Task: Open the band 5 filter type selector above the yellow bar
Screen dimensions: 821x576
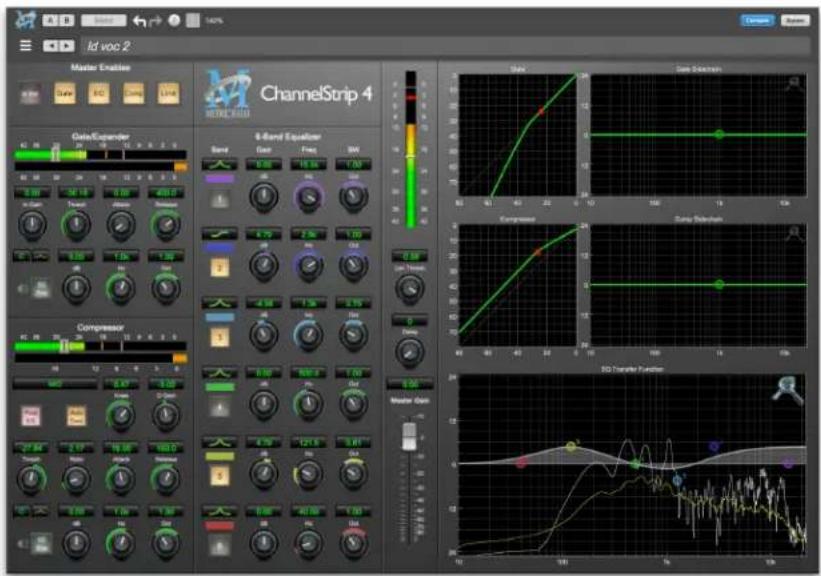Action: point(220,442)
